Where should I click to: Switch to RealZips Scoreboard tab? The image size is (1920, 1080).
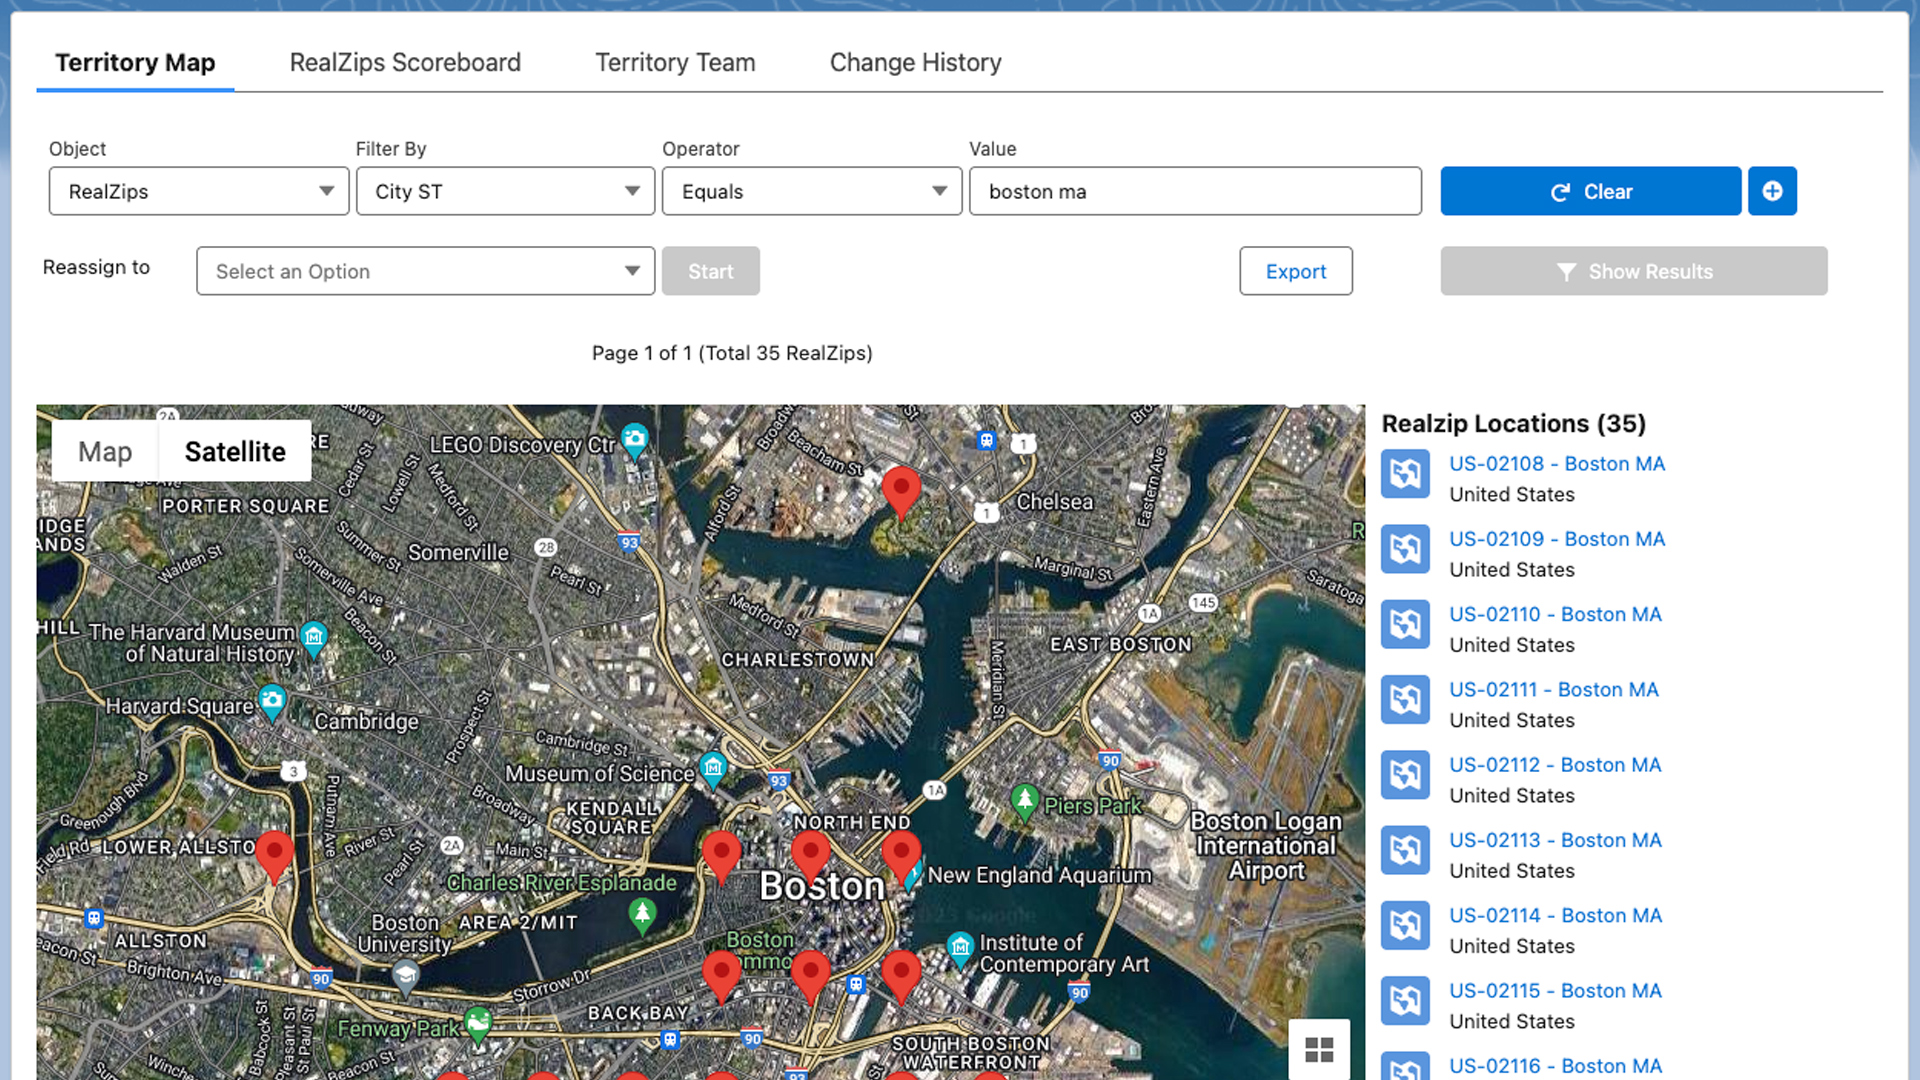tap(405, 62)
